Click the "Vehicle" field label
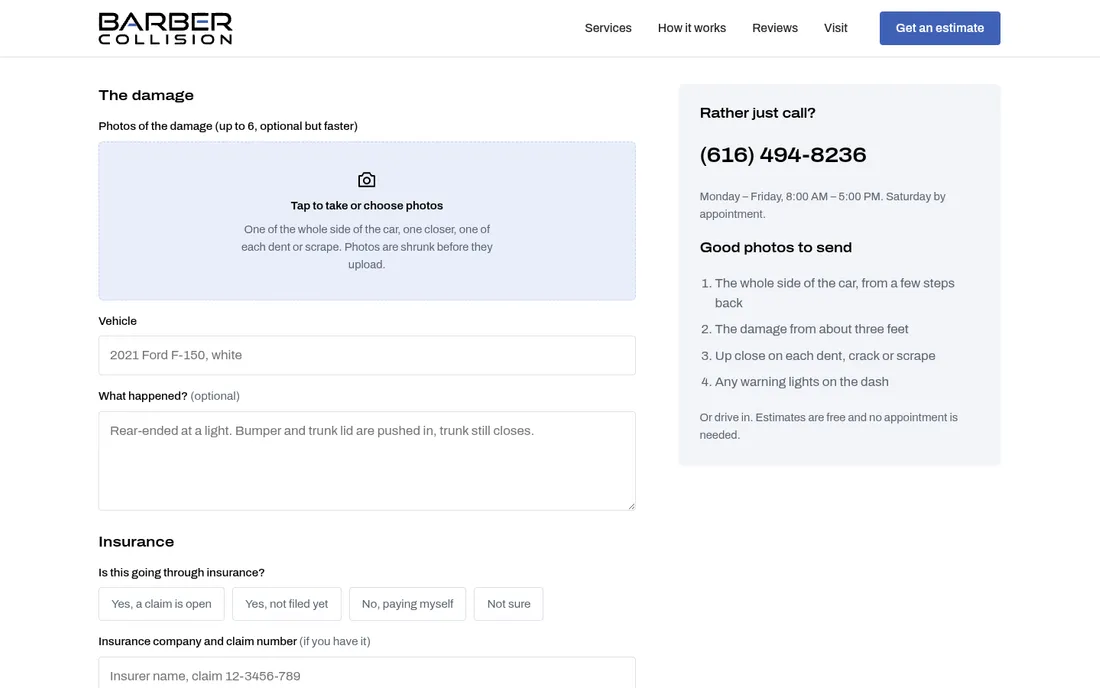Screen dimensions: 1100x688 click(117, 321)
